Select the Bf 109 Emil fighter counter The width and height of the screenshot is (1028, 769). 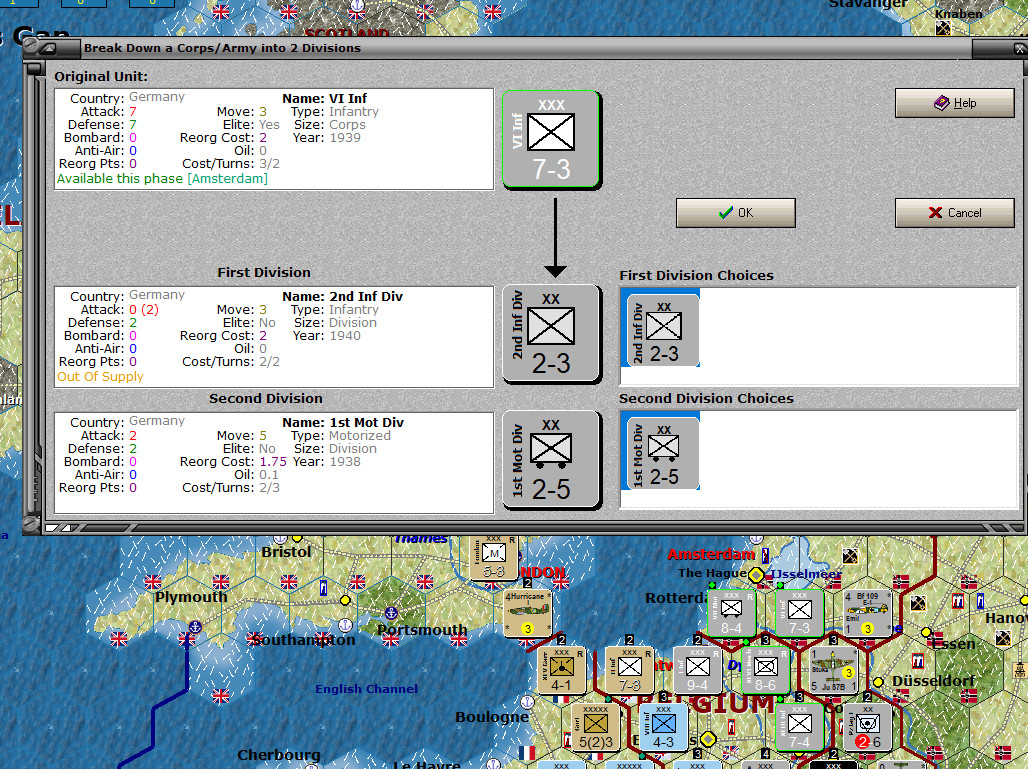(868, 613)
